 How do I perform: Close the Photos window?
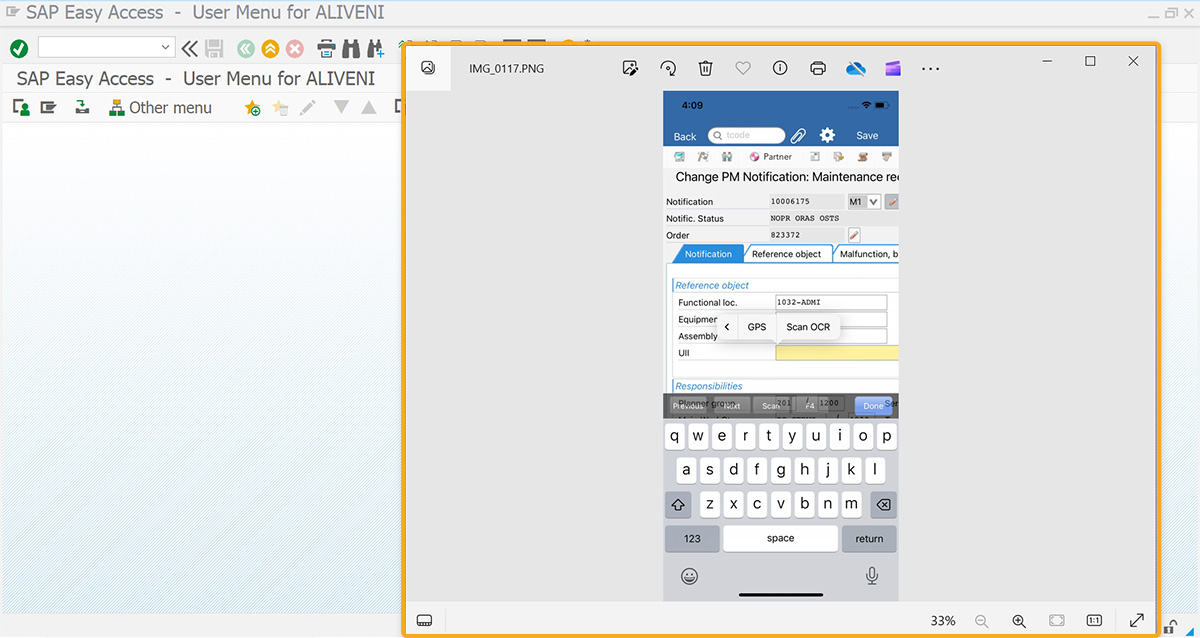[1133, 61]
